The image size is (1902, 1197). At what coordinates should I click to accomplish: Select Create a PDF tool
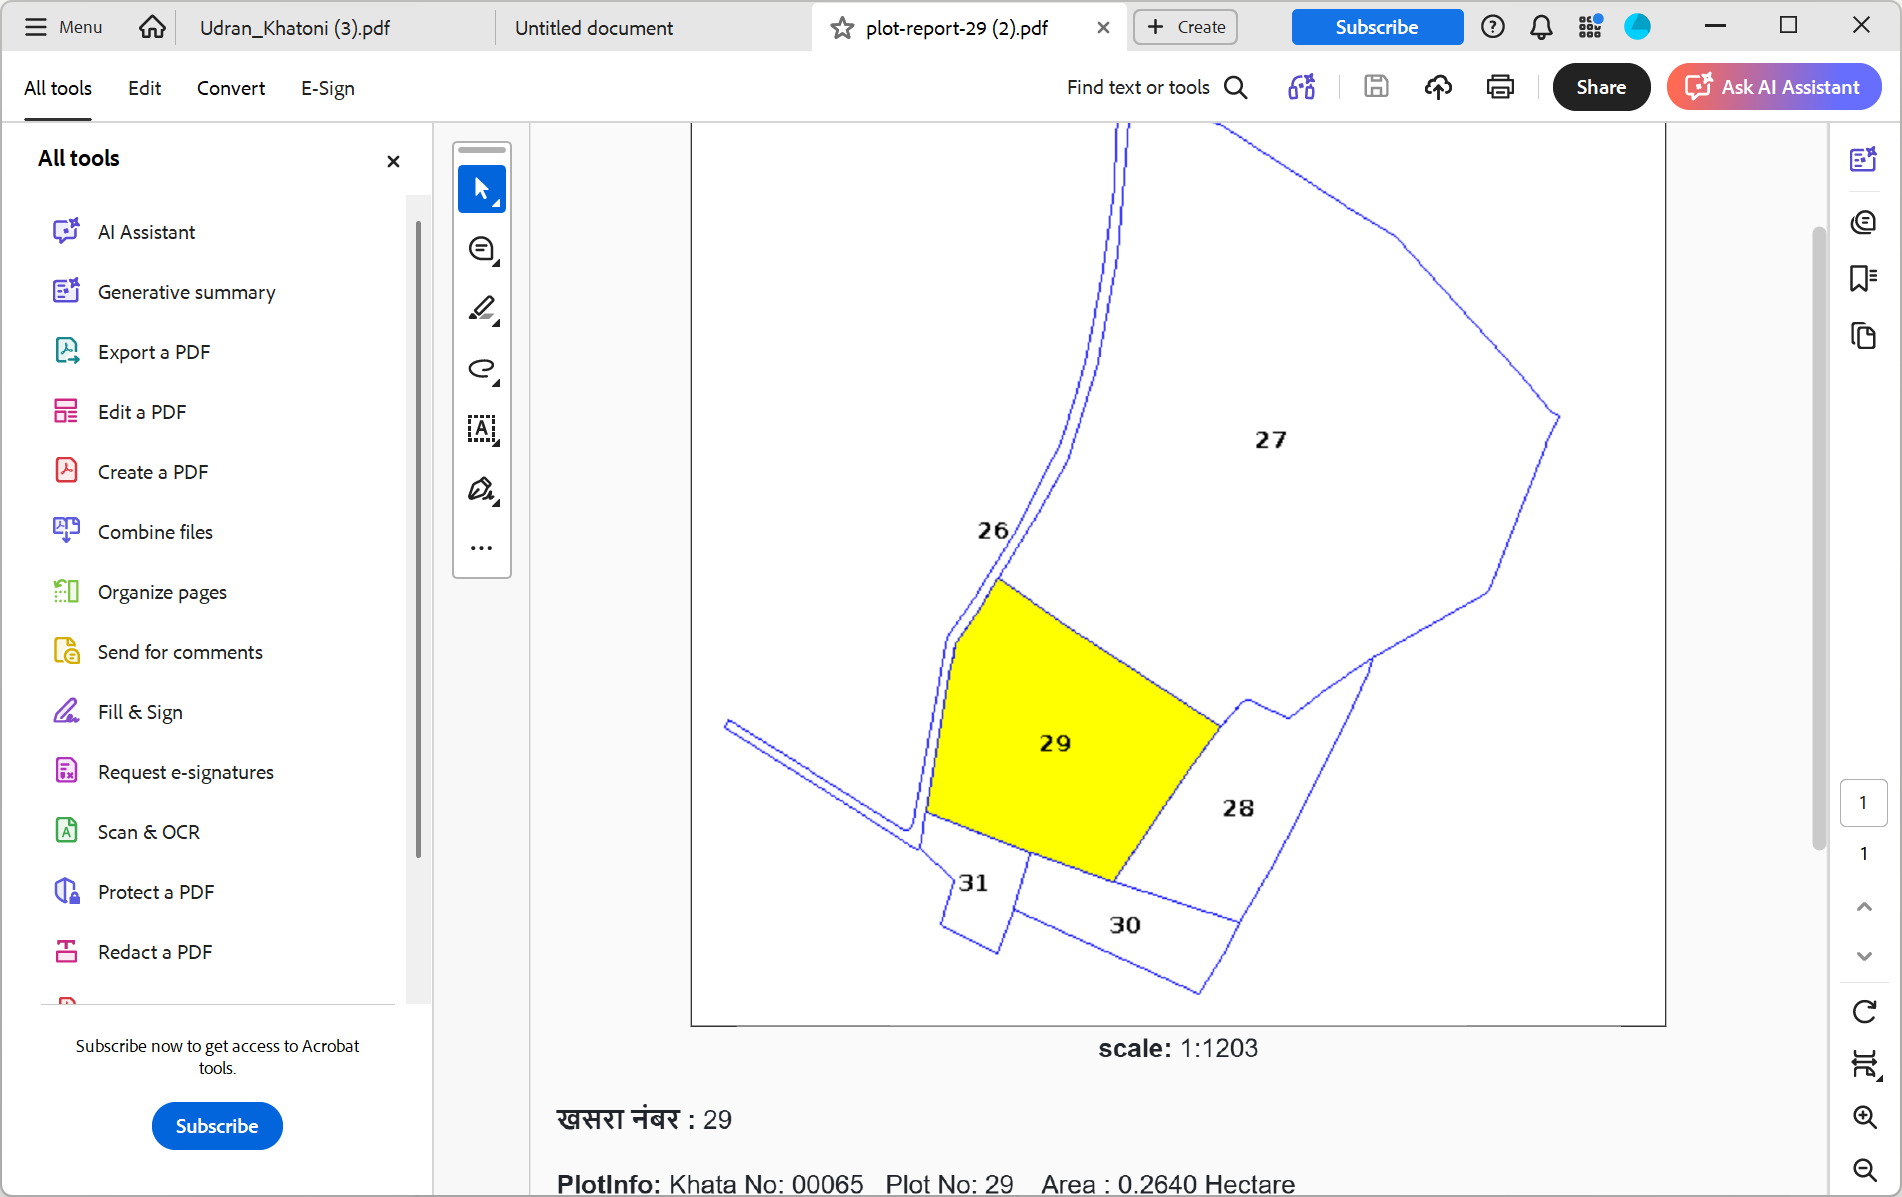tap(153, 472)
